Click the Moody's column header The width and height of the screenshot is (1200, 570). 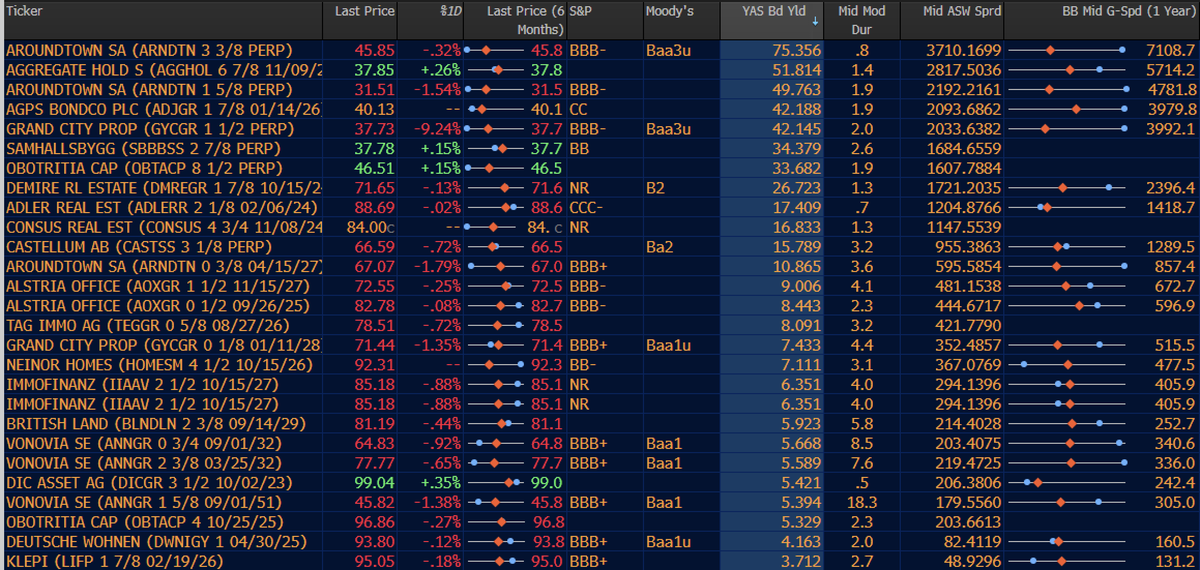coord(670,11)
